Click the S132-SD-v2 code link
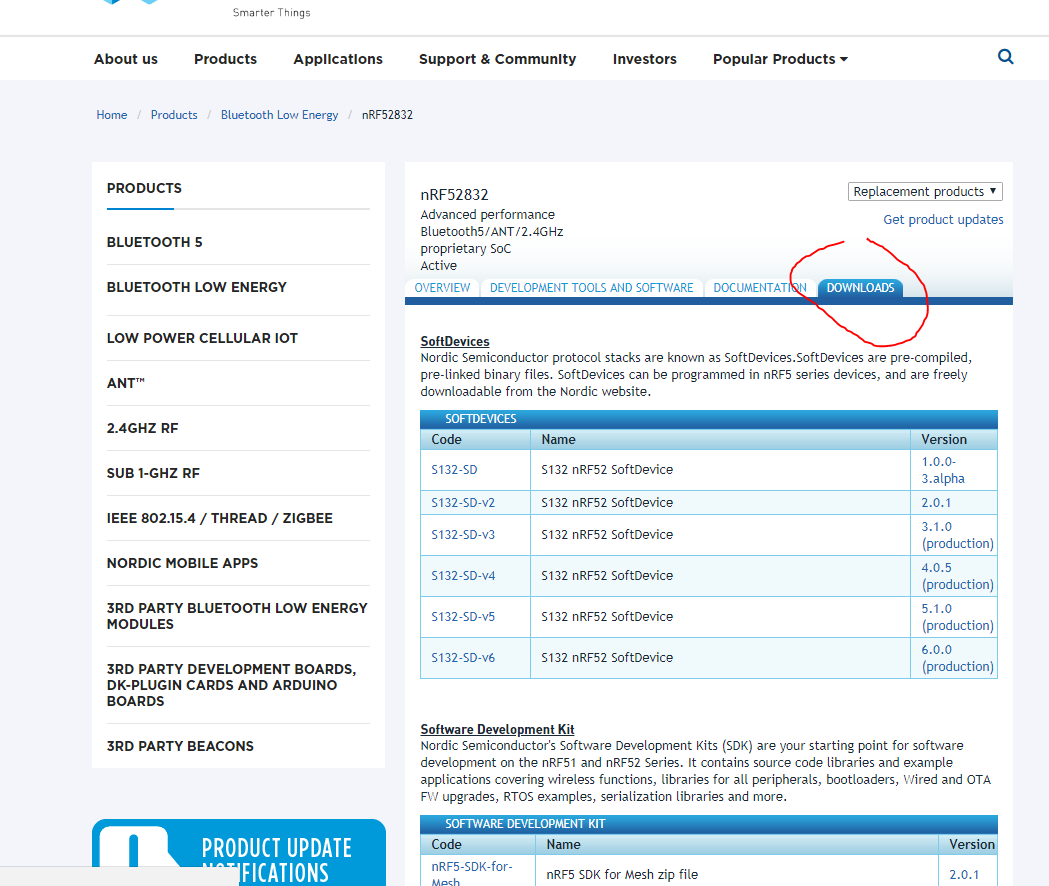1049x886 pixels. [463, 503]
